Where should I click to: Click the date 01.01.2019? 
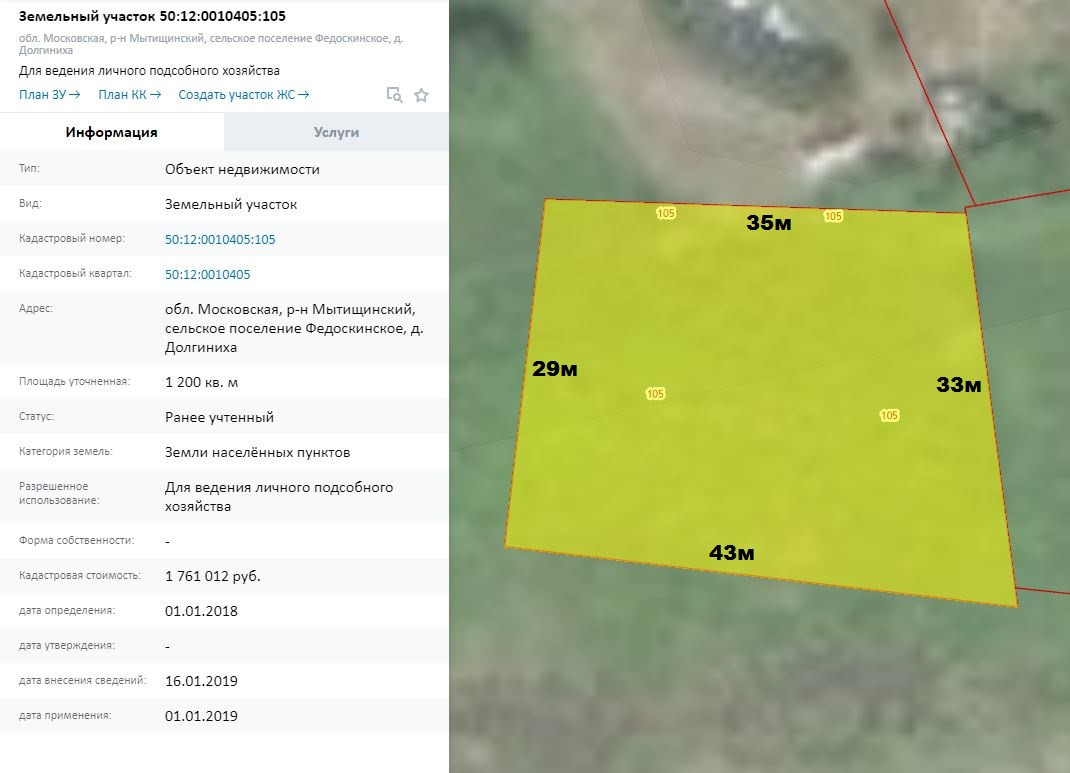point(201,716)
